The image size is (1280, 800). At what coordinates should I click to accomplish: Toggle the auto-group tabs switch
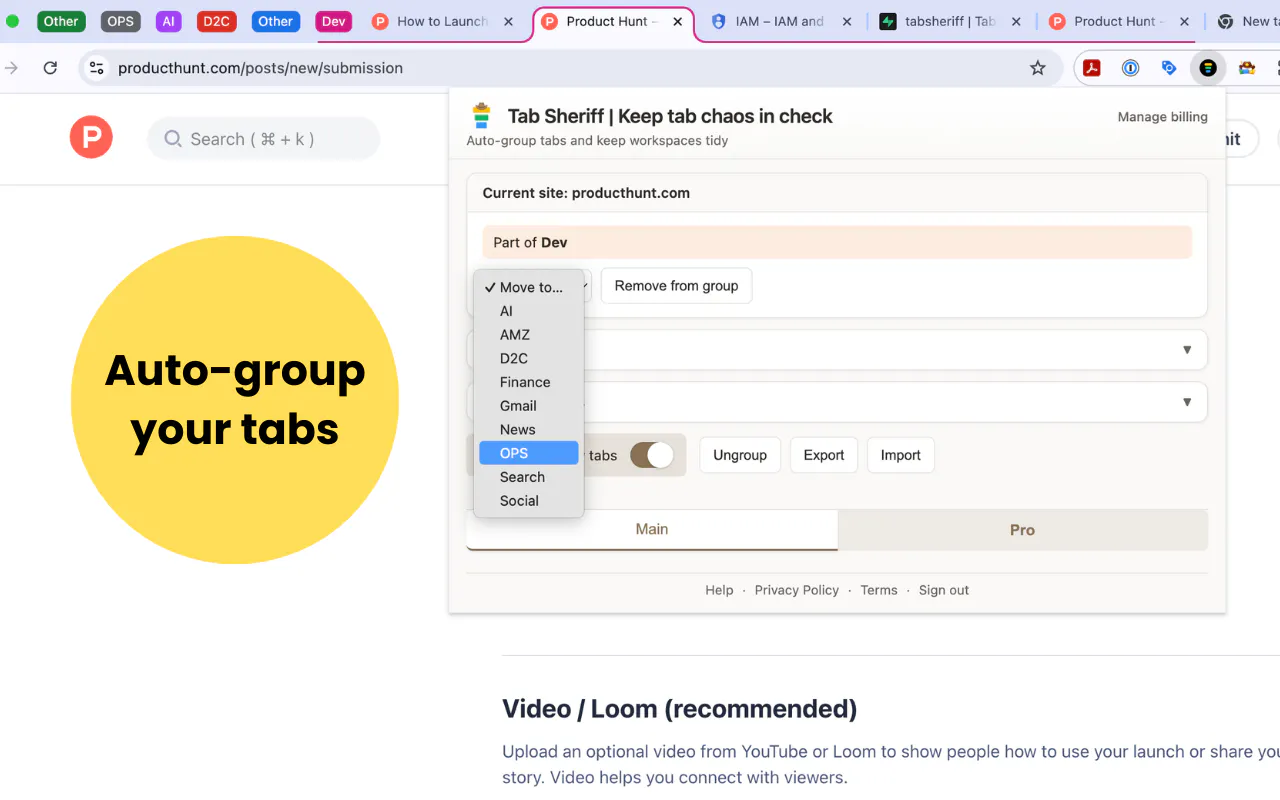[x=652, y=455]
